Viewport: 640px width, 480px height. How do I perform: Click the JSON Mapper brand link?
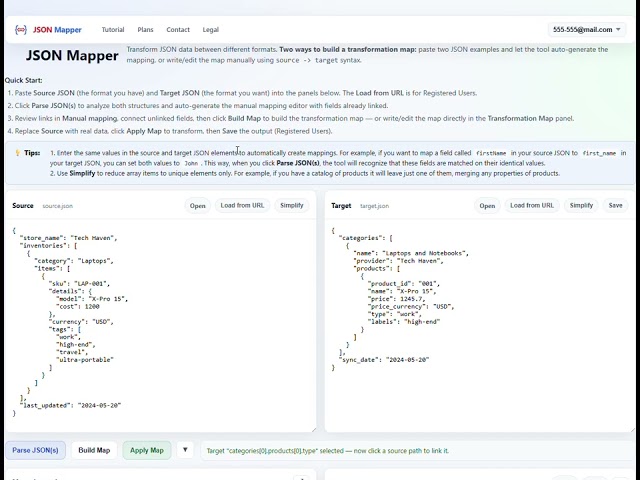click(57, 29)
